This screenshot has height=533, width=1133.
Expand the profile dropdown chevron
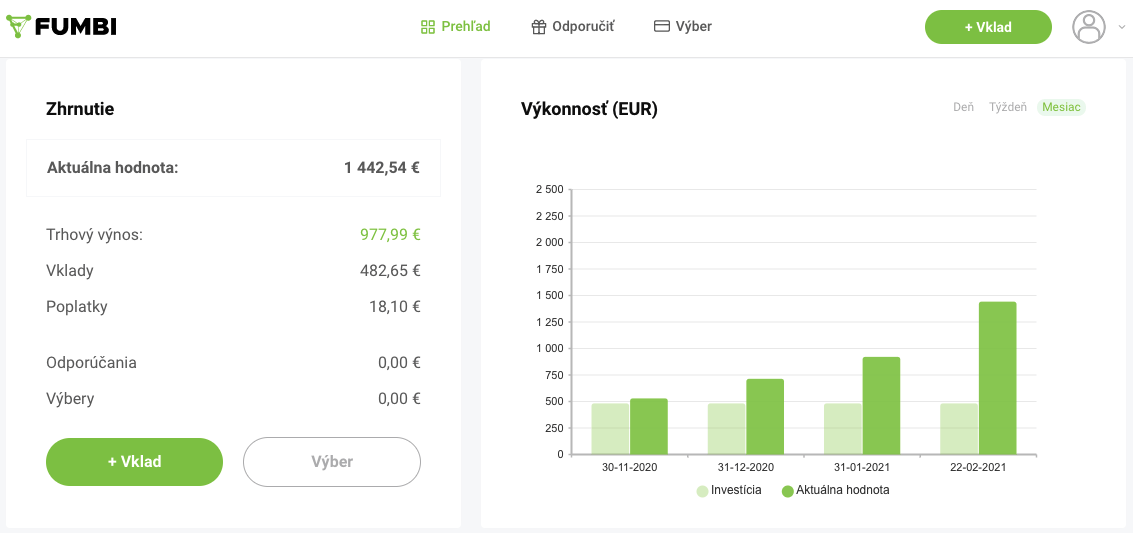tap(1121, 28)
